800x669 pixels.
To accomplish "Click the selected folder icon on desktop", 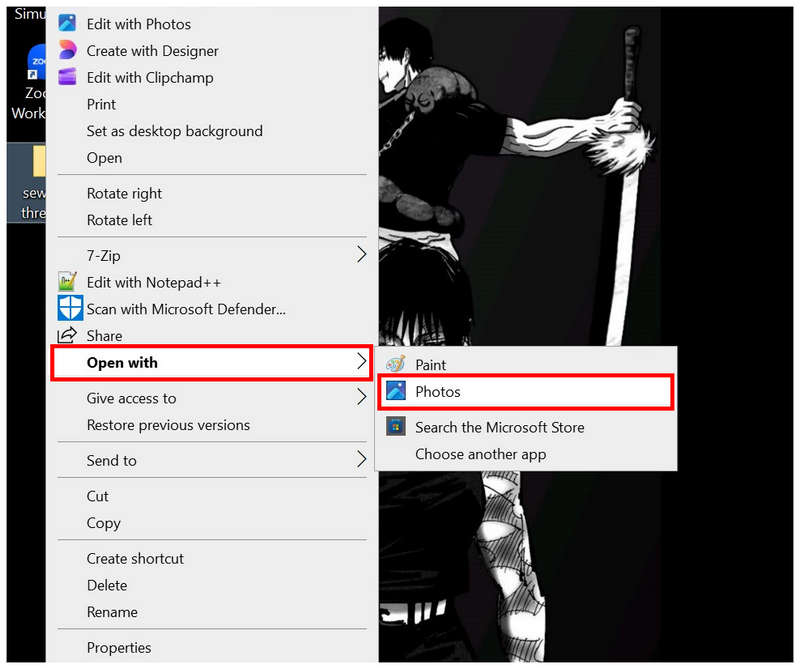I will click(39, 161).
